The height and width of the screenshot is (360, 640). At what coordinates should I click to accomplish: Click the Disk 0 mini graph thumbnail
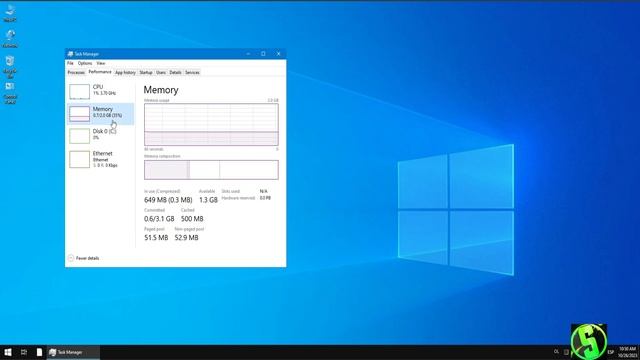pos(79,136)
